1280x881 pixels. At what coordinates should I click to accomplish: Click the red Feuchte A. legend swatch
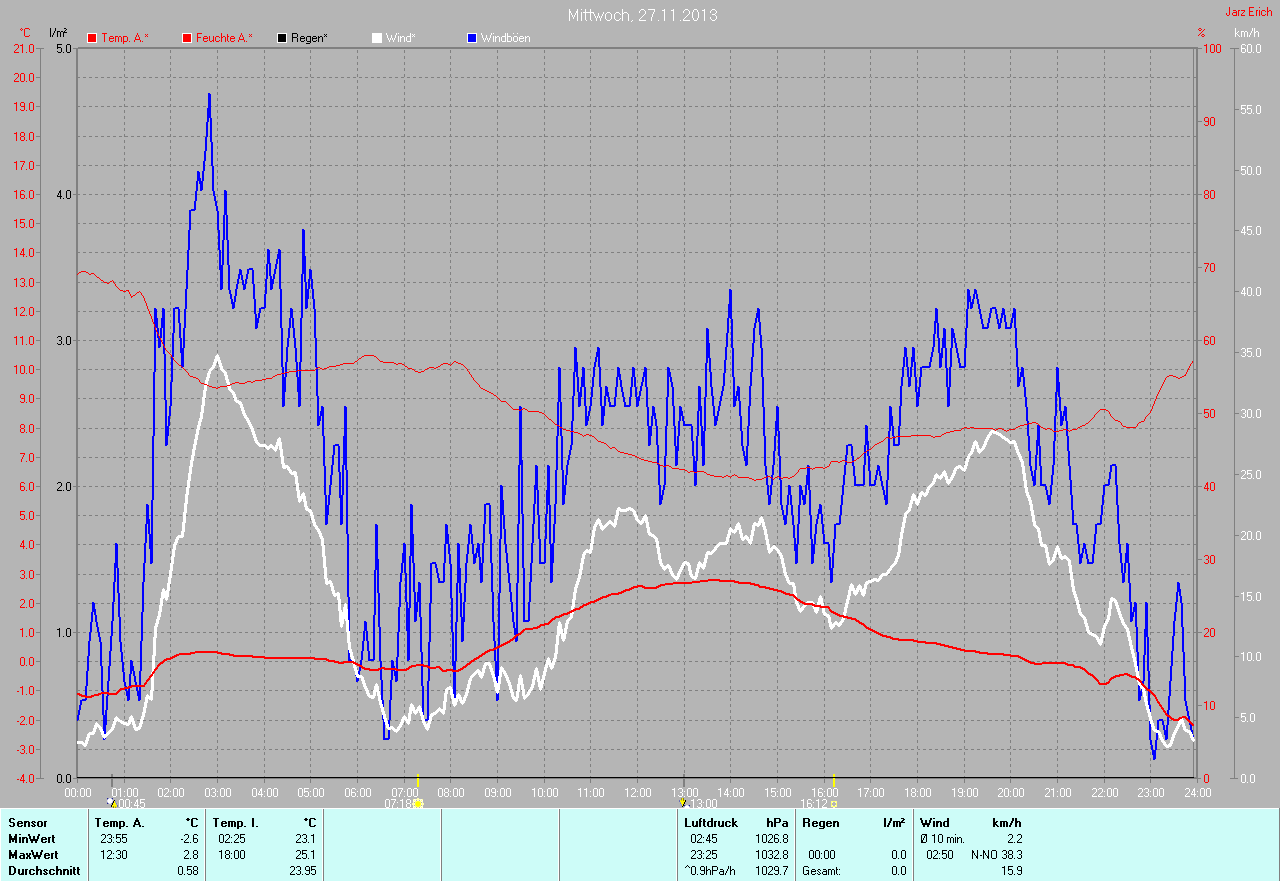click(187, 38)
